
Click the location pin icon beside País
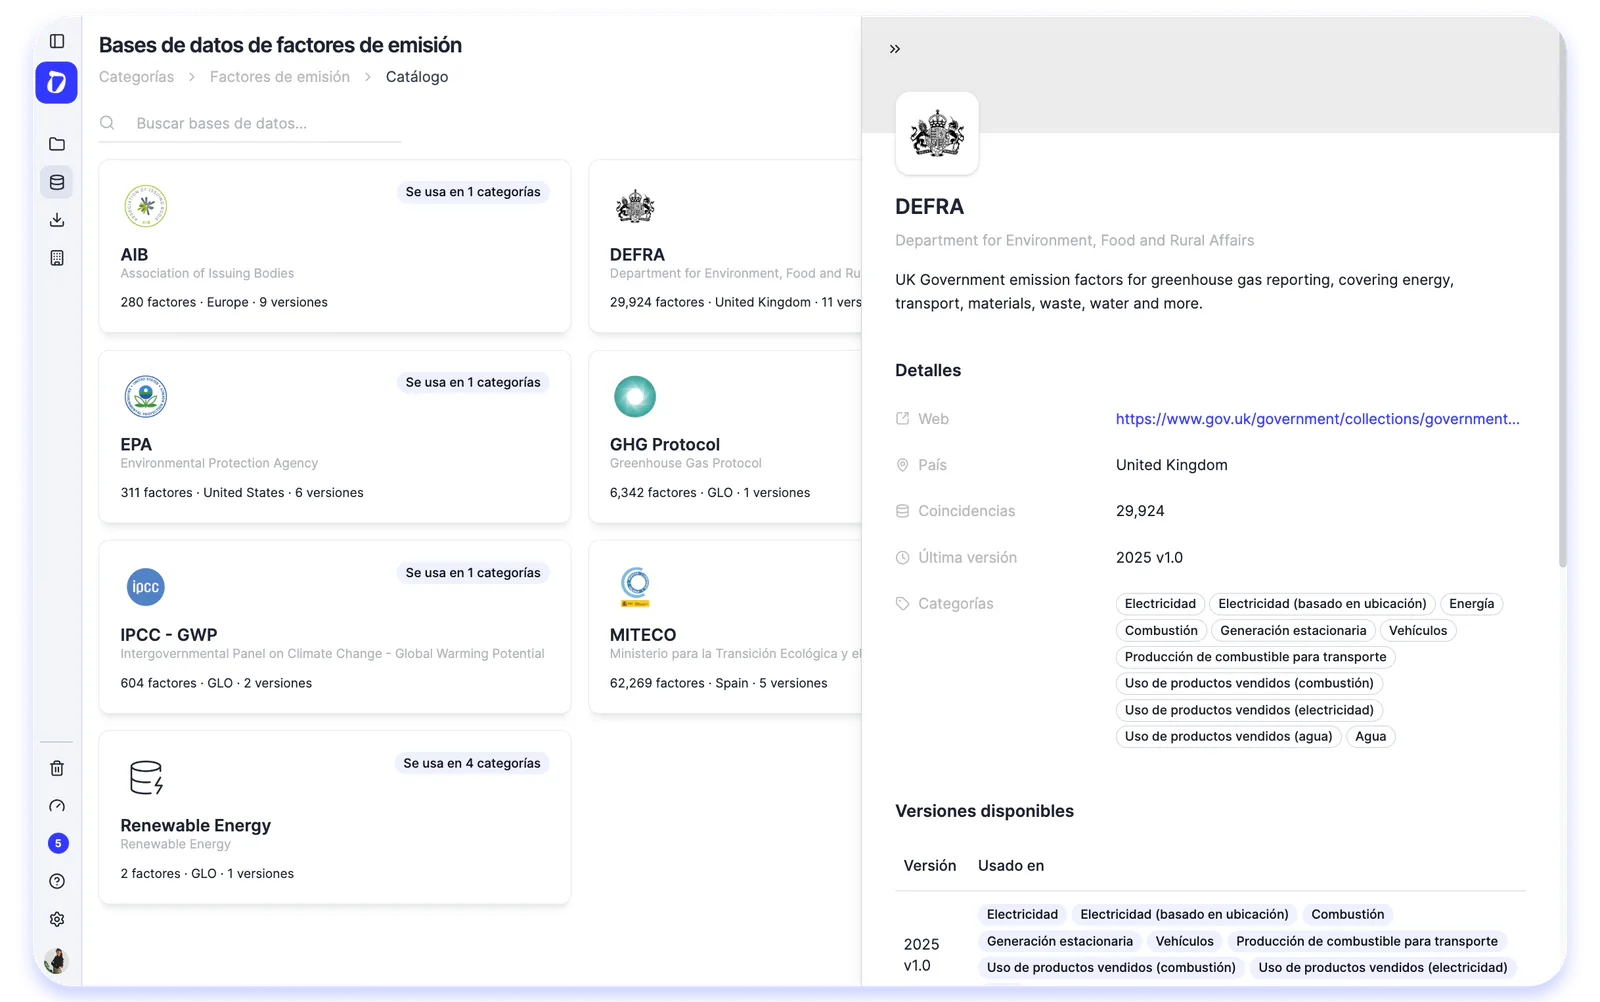tap(902, 465)
